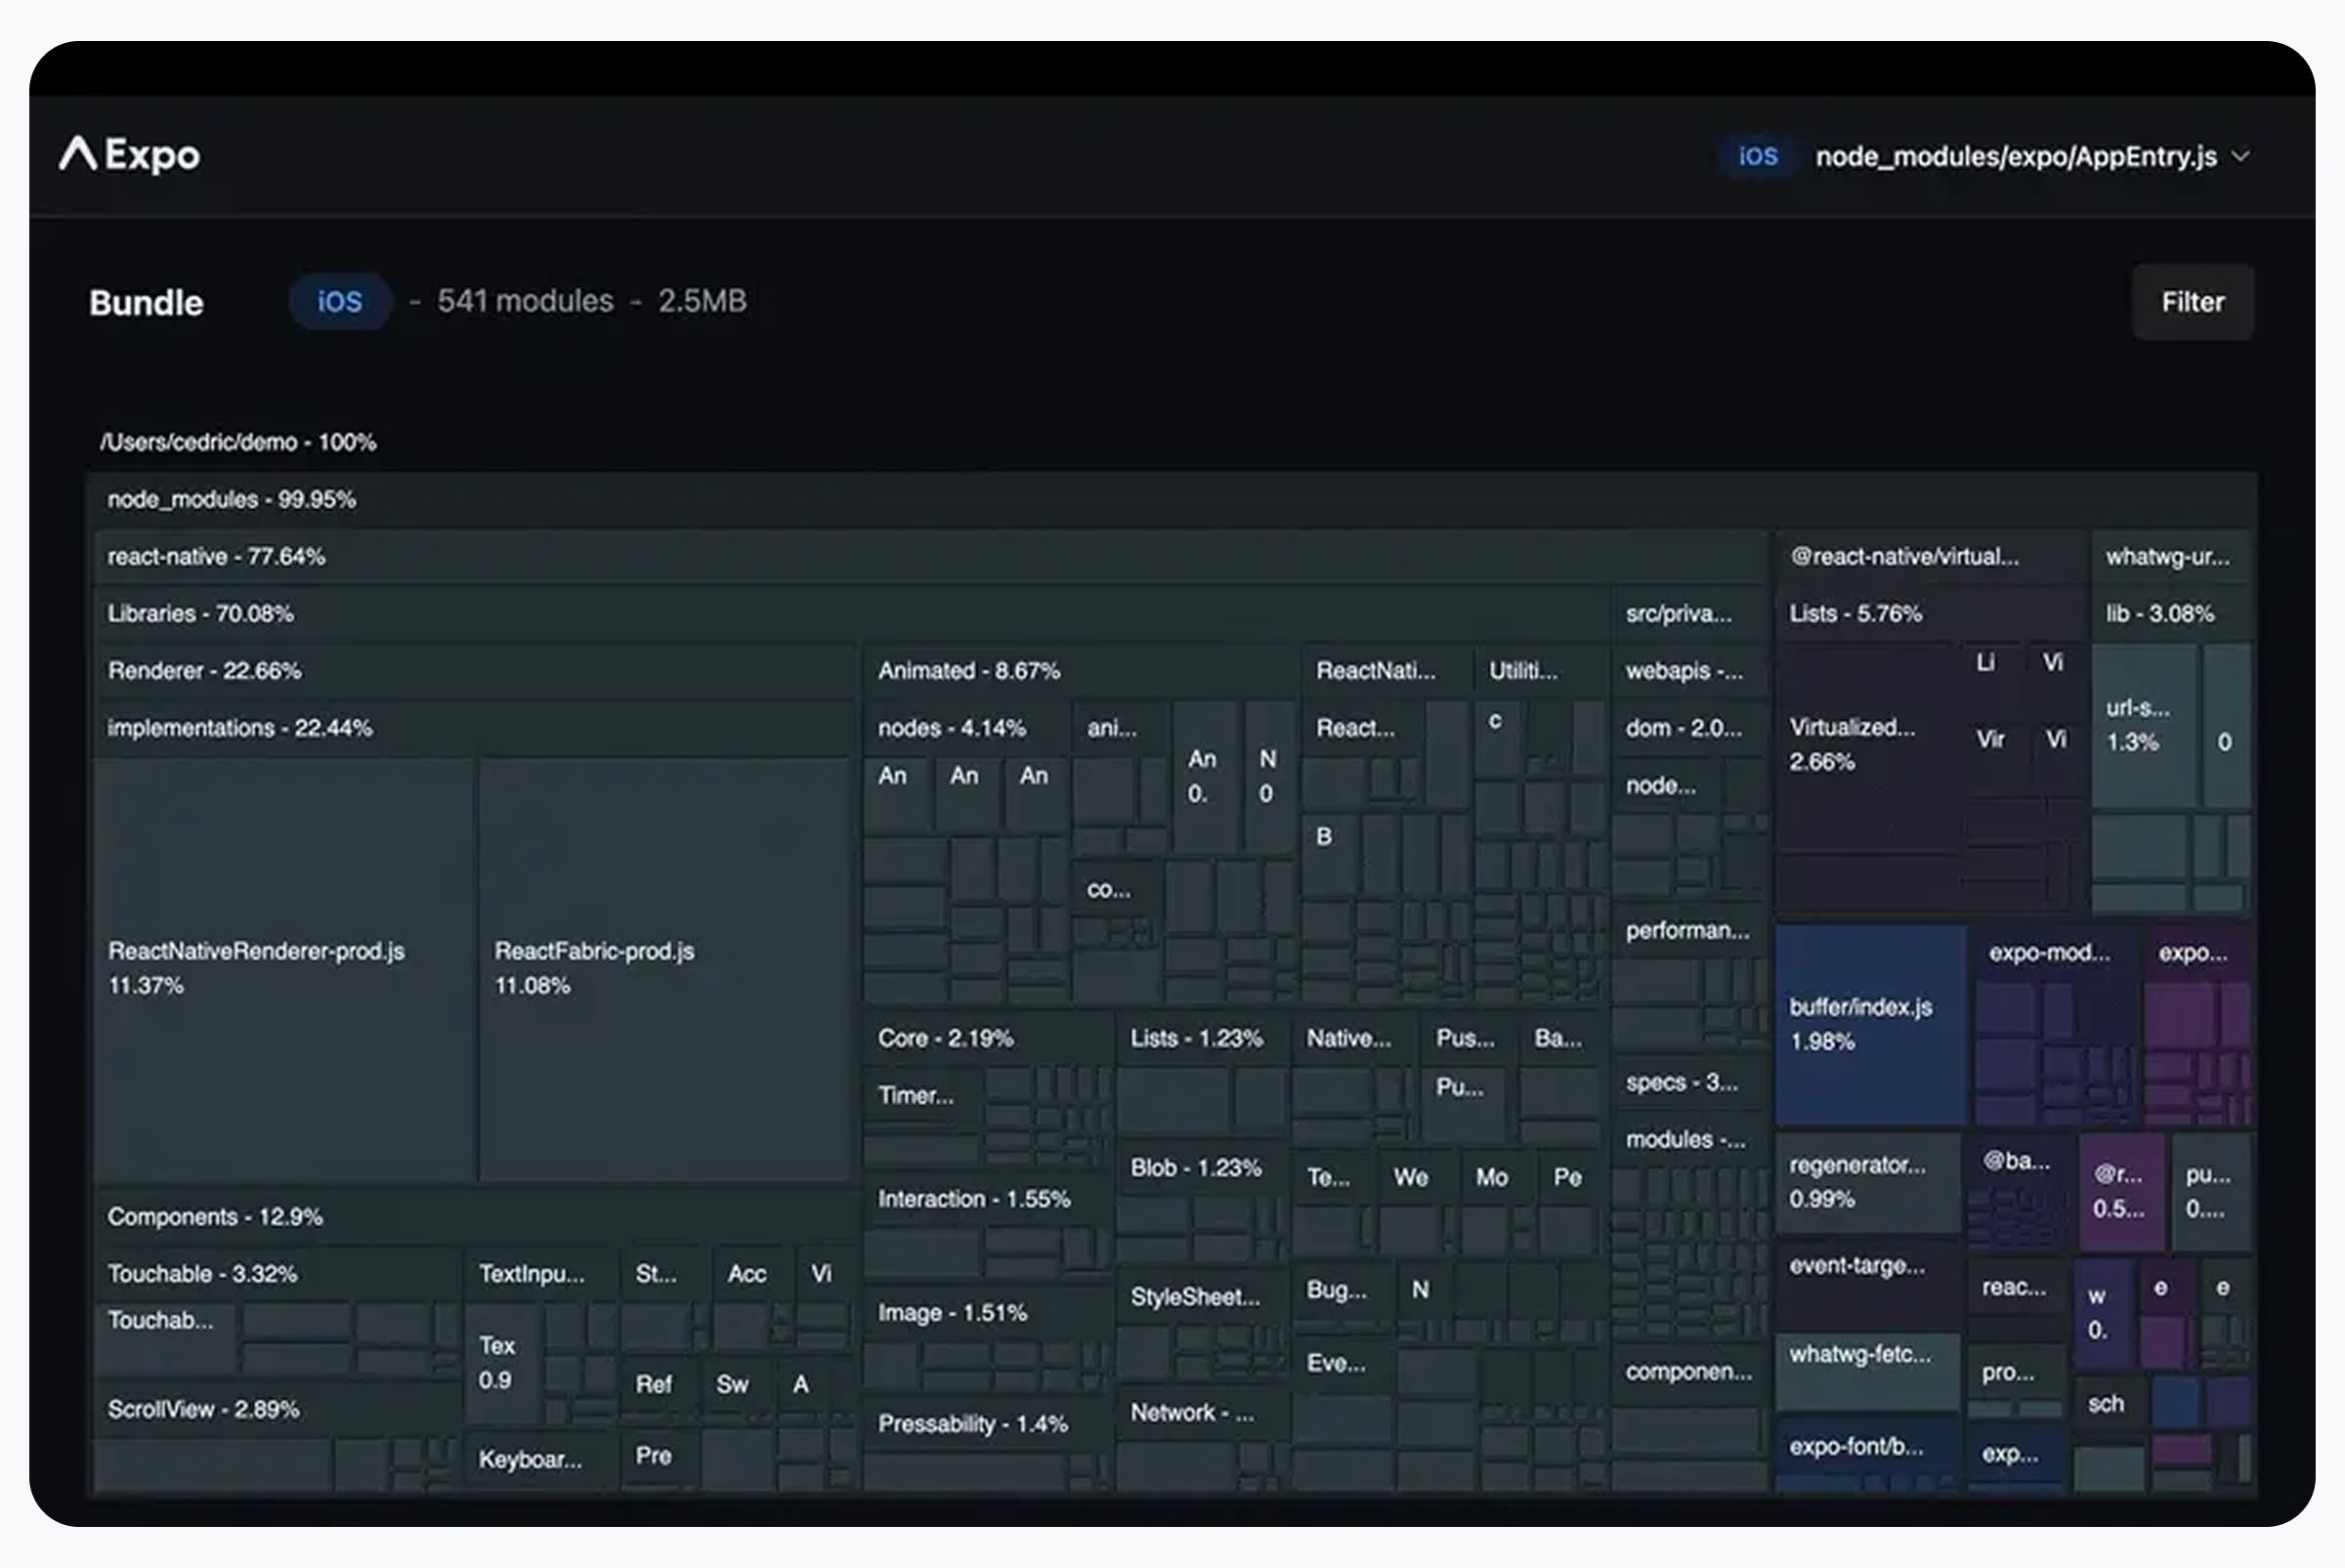Viewport: 2345px width, 1568px height.
Task: Select the /Users/cedric/demo - 100% root node
Action: (238, 442)
